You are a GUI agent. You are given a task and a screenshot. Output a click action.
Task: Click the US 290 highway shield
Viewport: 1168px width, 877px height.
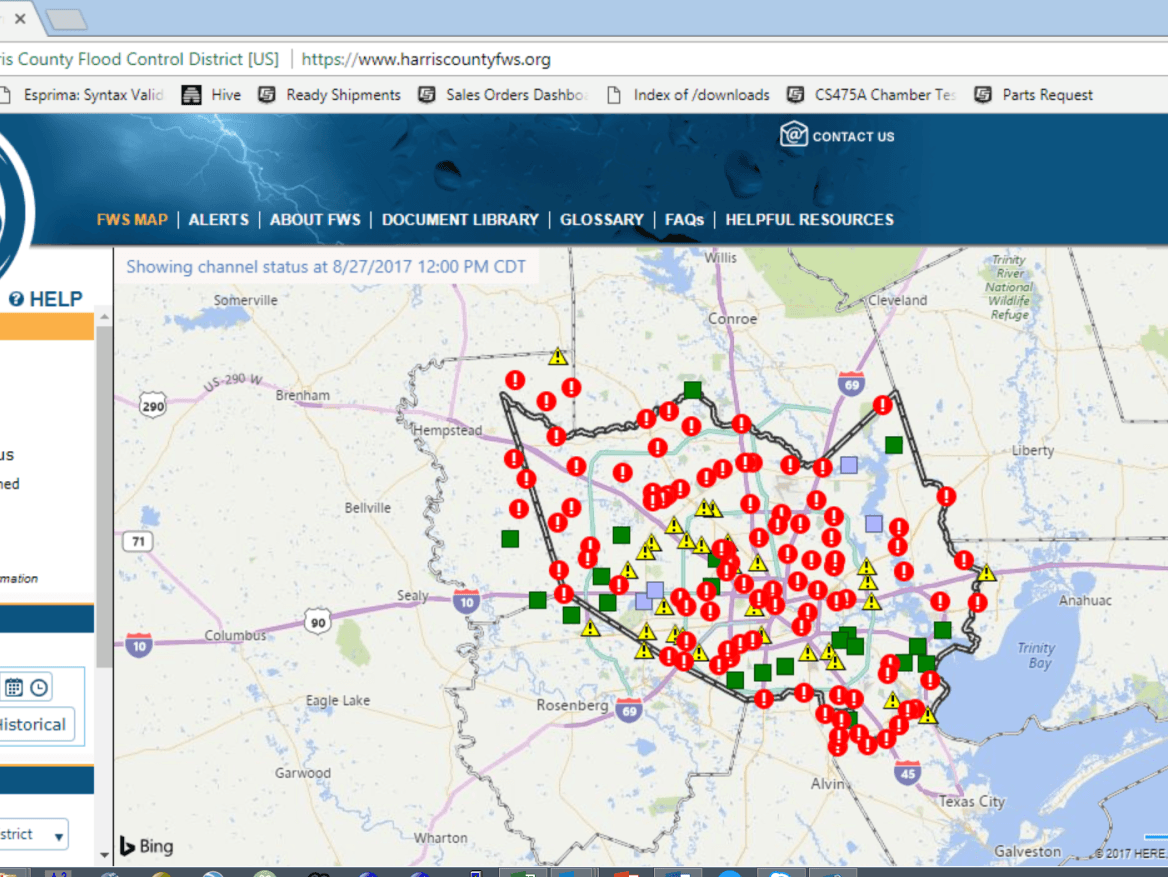[x=153, y=406]
